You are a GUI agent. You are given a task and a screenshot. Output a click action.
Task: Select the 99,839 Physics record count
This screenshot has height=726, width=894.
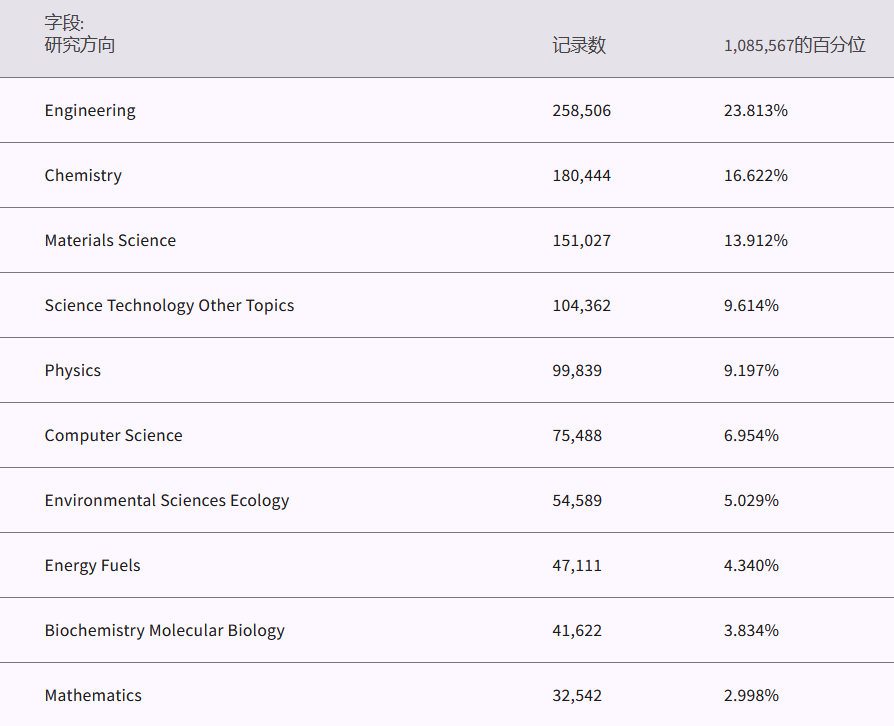(577, 371)
